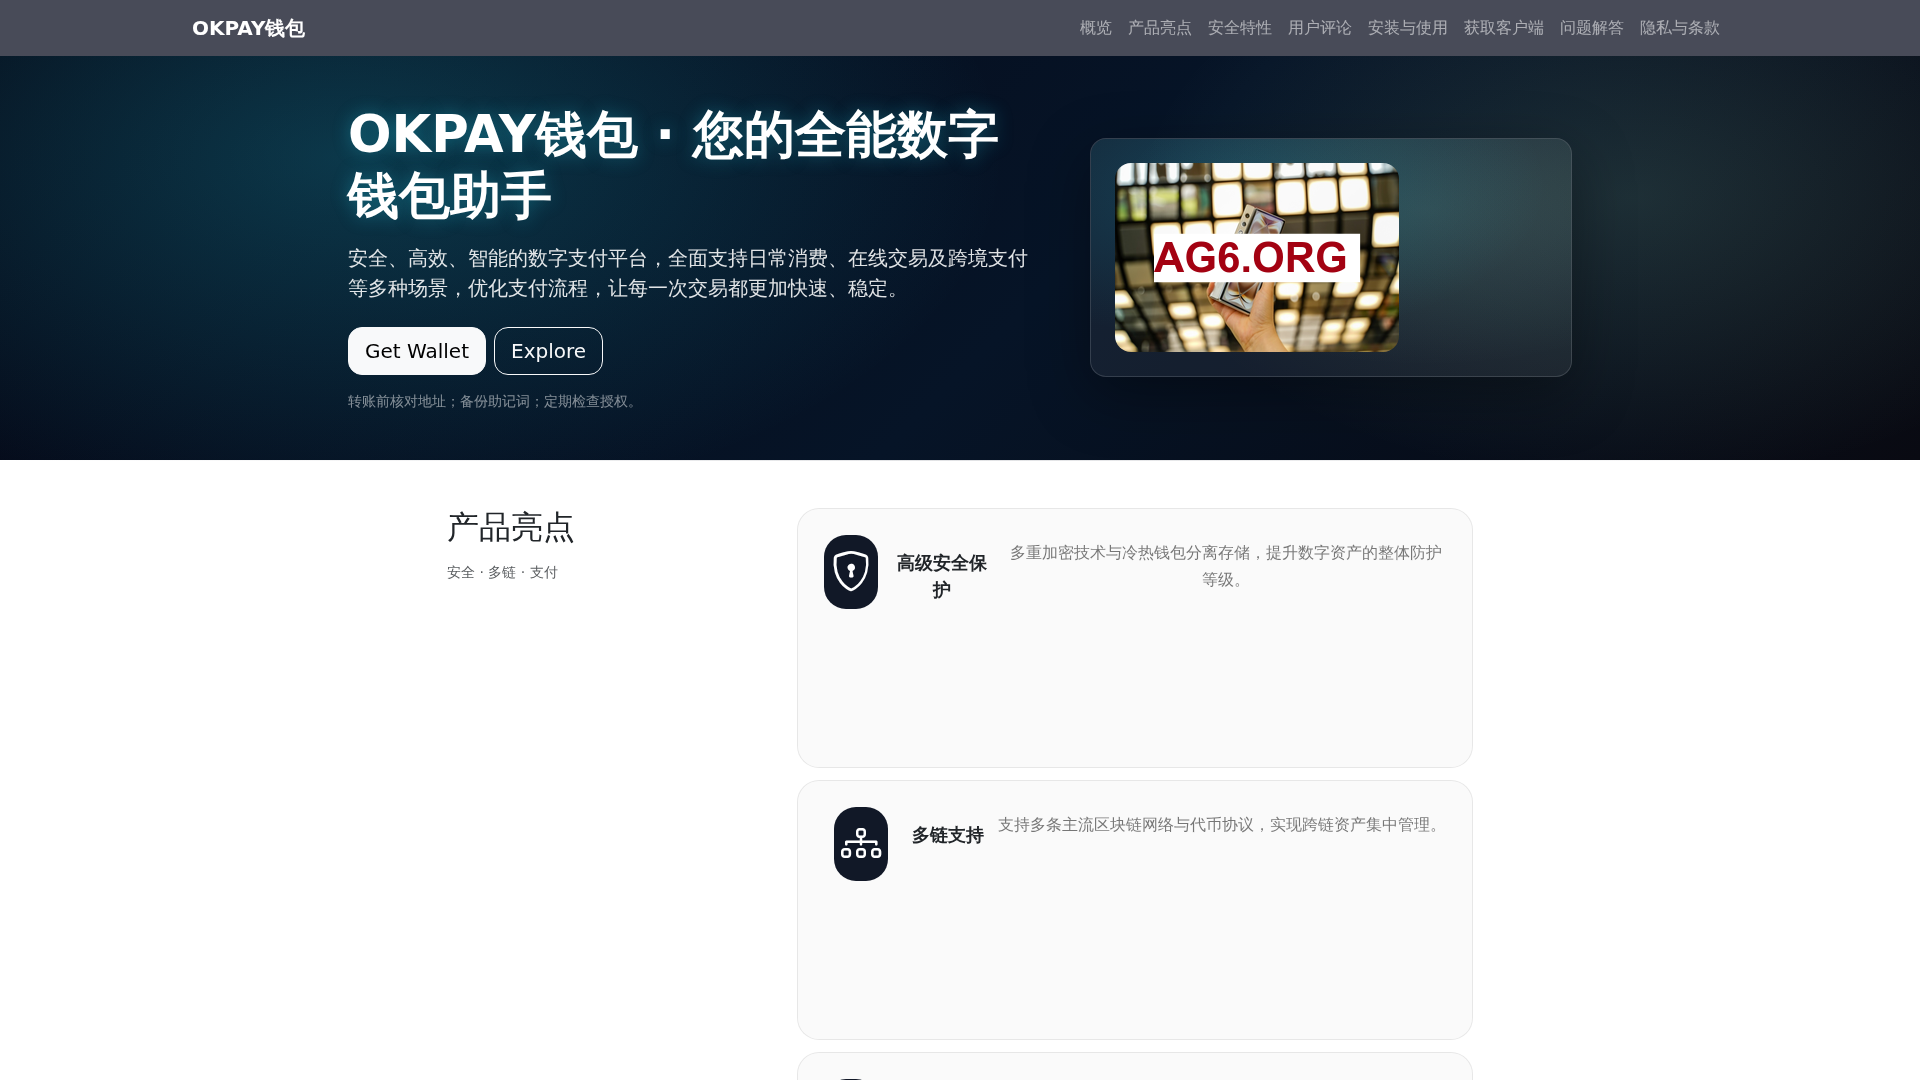Click the description 多重加密技术与冷热钱包分离存储
Viewport: 1920px width, 1080px height.
click(1225, 566)
